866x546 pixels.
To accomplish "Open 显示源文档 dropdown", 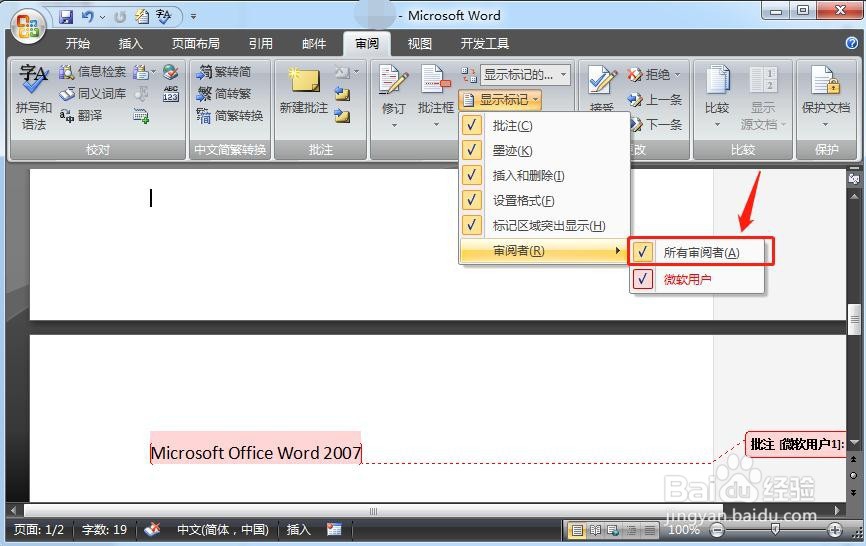I will [763, 97].
